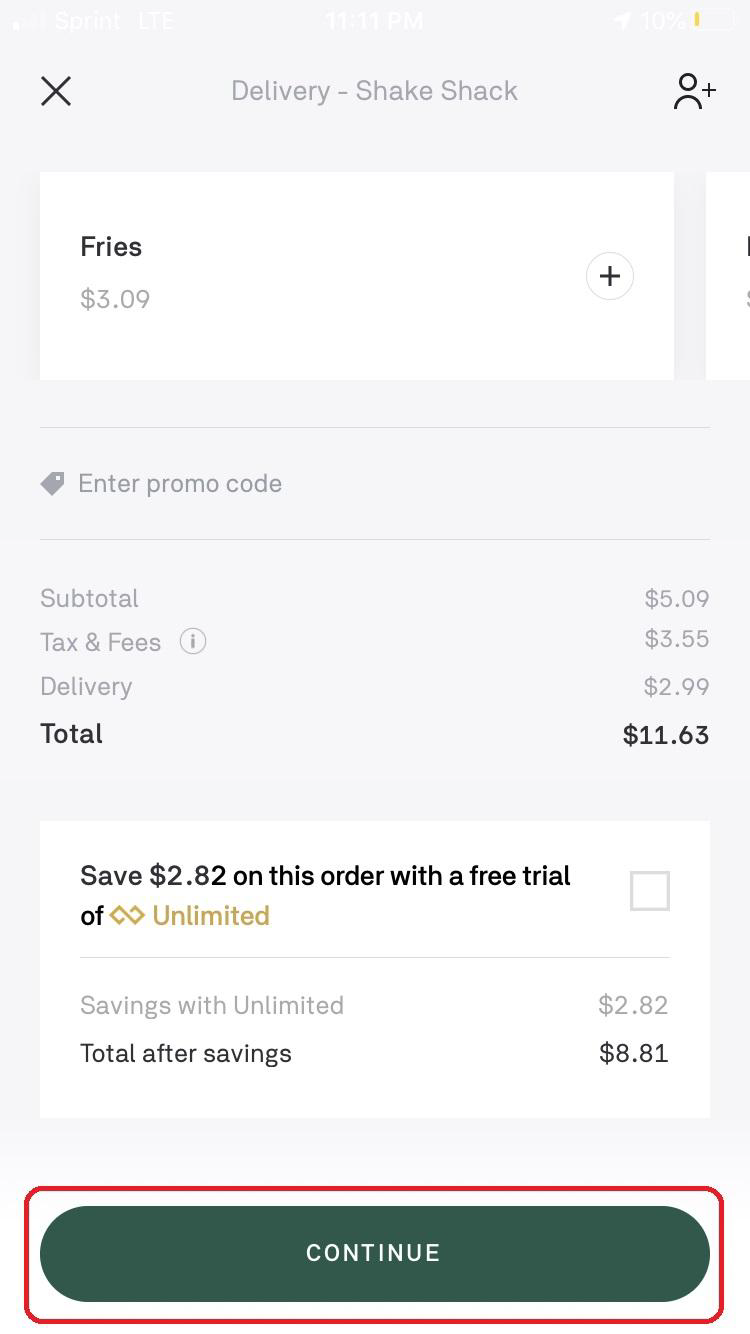Tap the Total row in the order summary
Image resolution: width=750 pixels, height=1334 pixels.
[x=375, y=733]
